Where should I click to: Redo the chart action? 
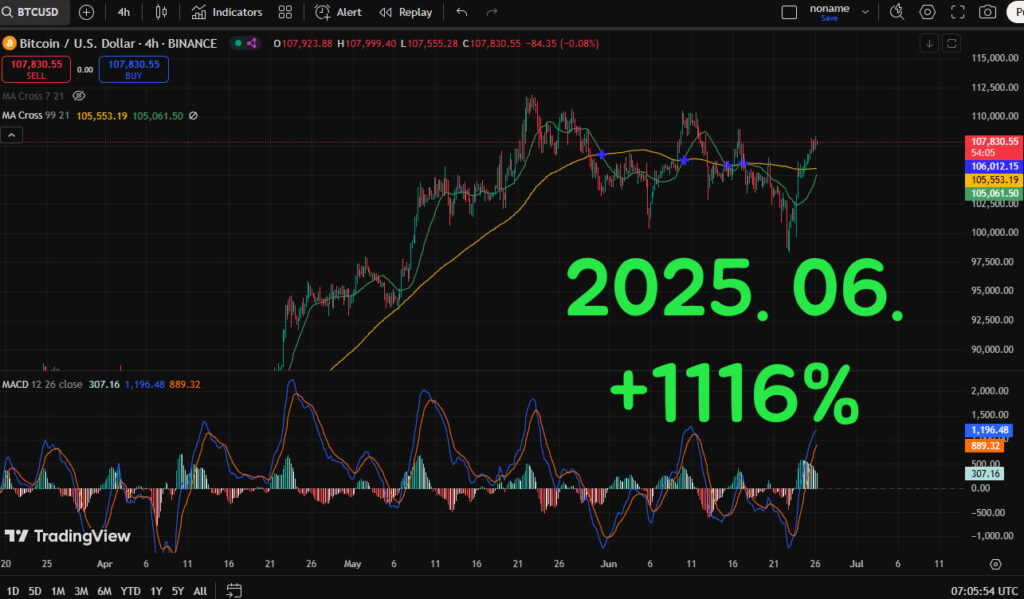click(492, 12)
